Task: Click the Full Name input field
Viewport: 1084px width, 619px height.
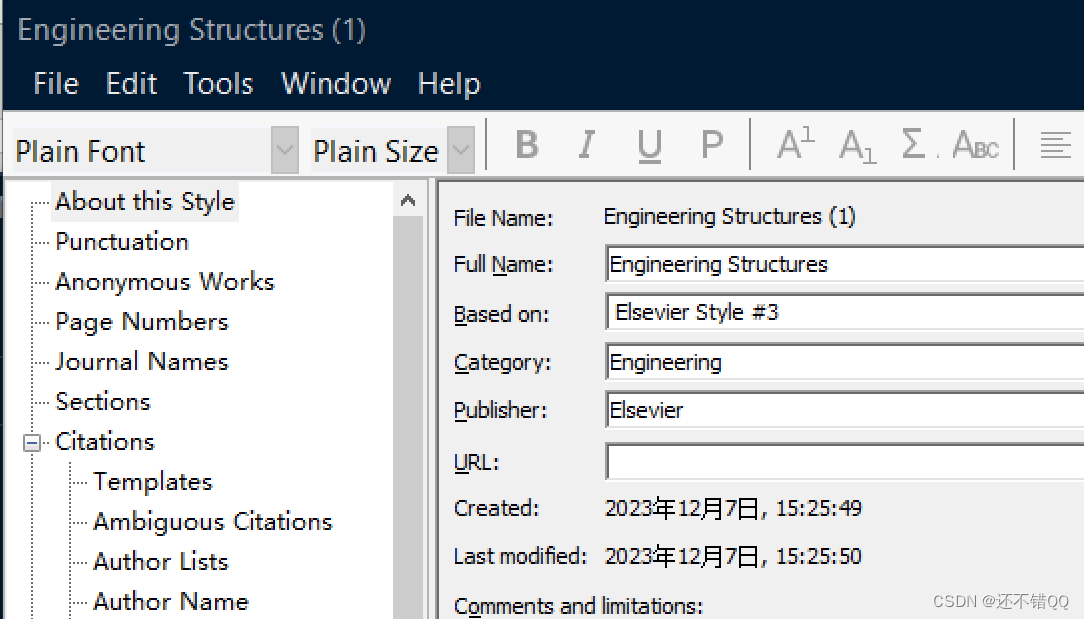Action: [x=845, y=264]
